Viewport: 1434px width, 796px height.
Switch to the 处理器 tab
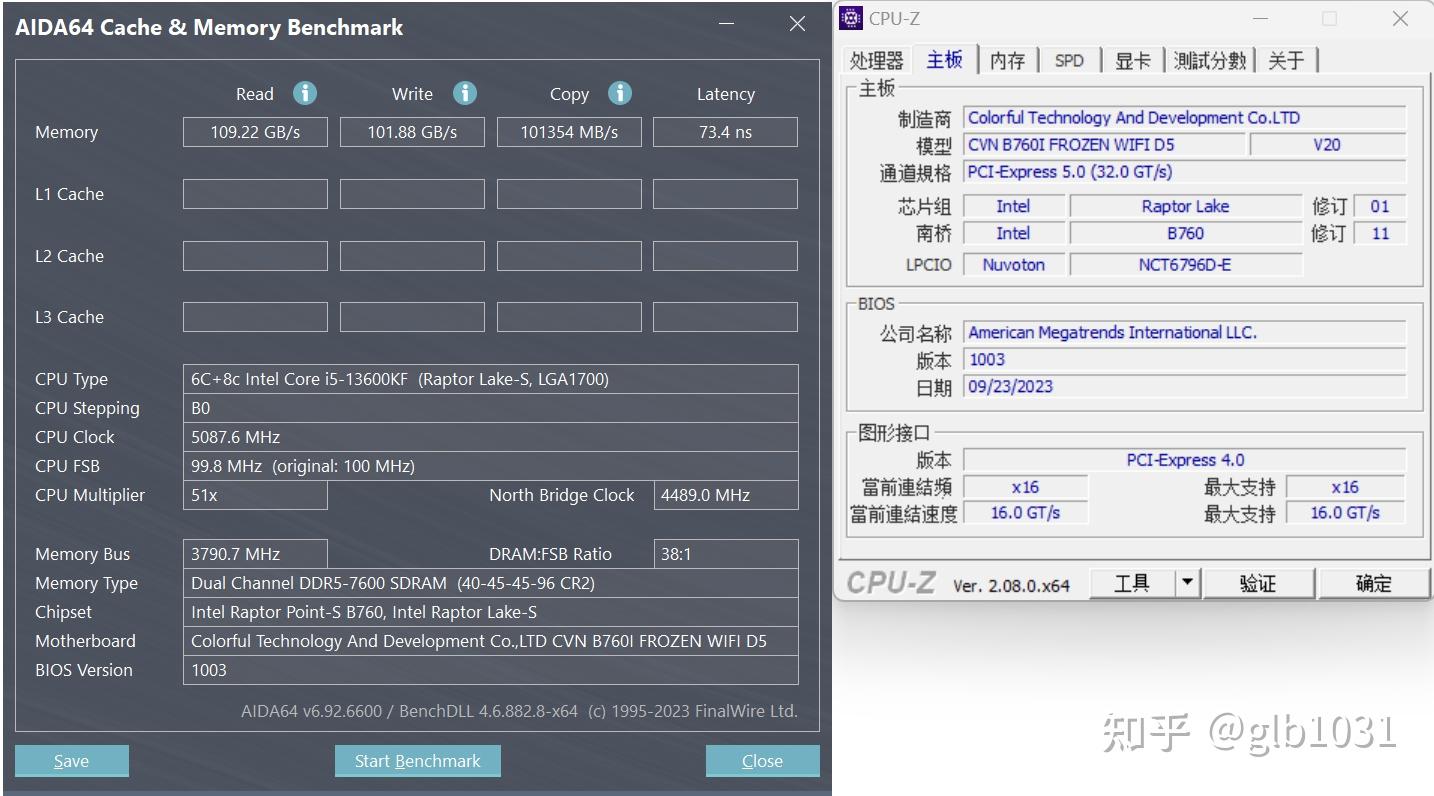876,60
